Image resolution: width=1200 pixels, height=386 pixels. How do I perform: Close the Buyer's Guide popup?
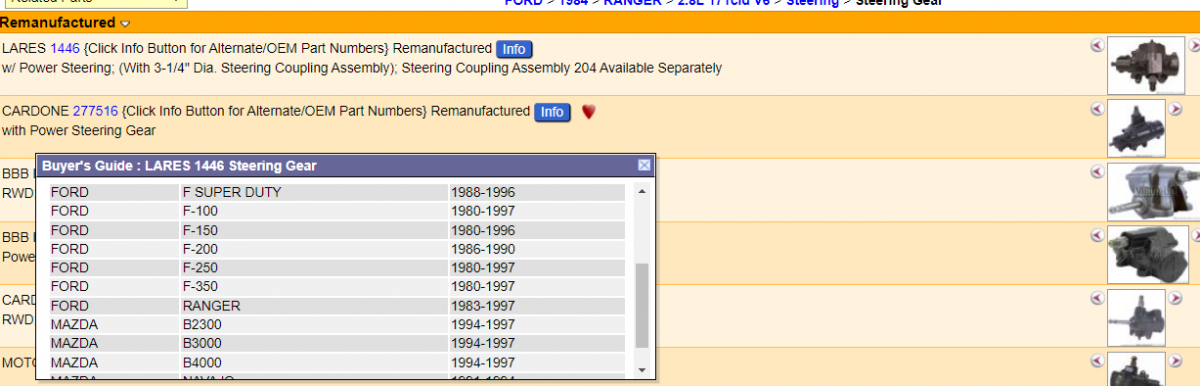644,165
